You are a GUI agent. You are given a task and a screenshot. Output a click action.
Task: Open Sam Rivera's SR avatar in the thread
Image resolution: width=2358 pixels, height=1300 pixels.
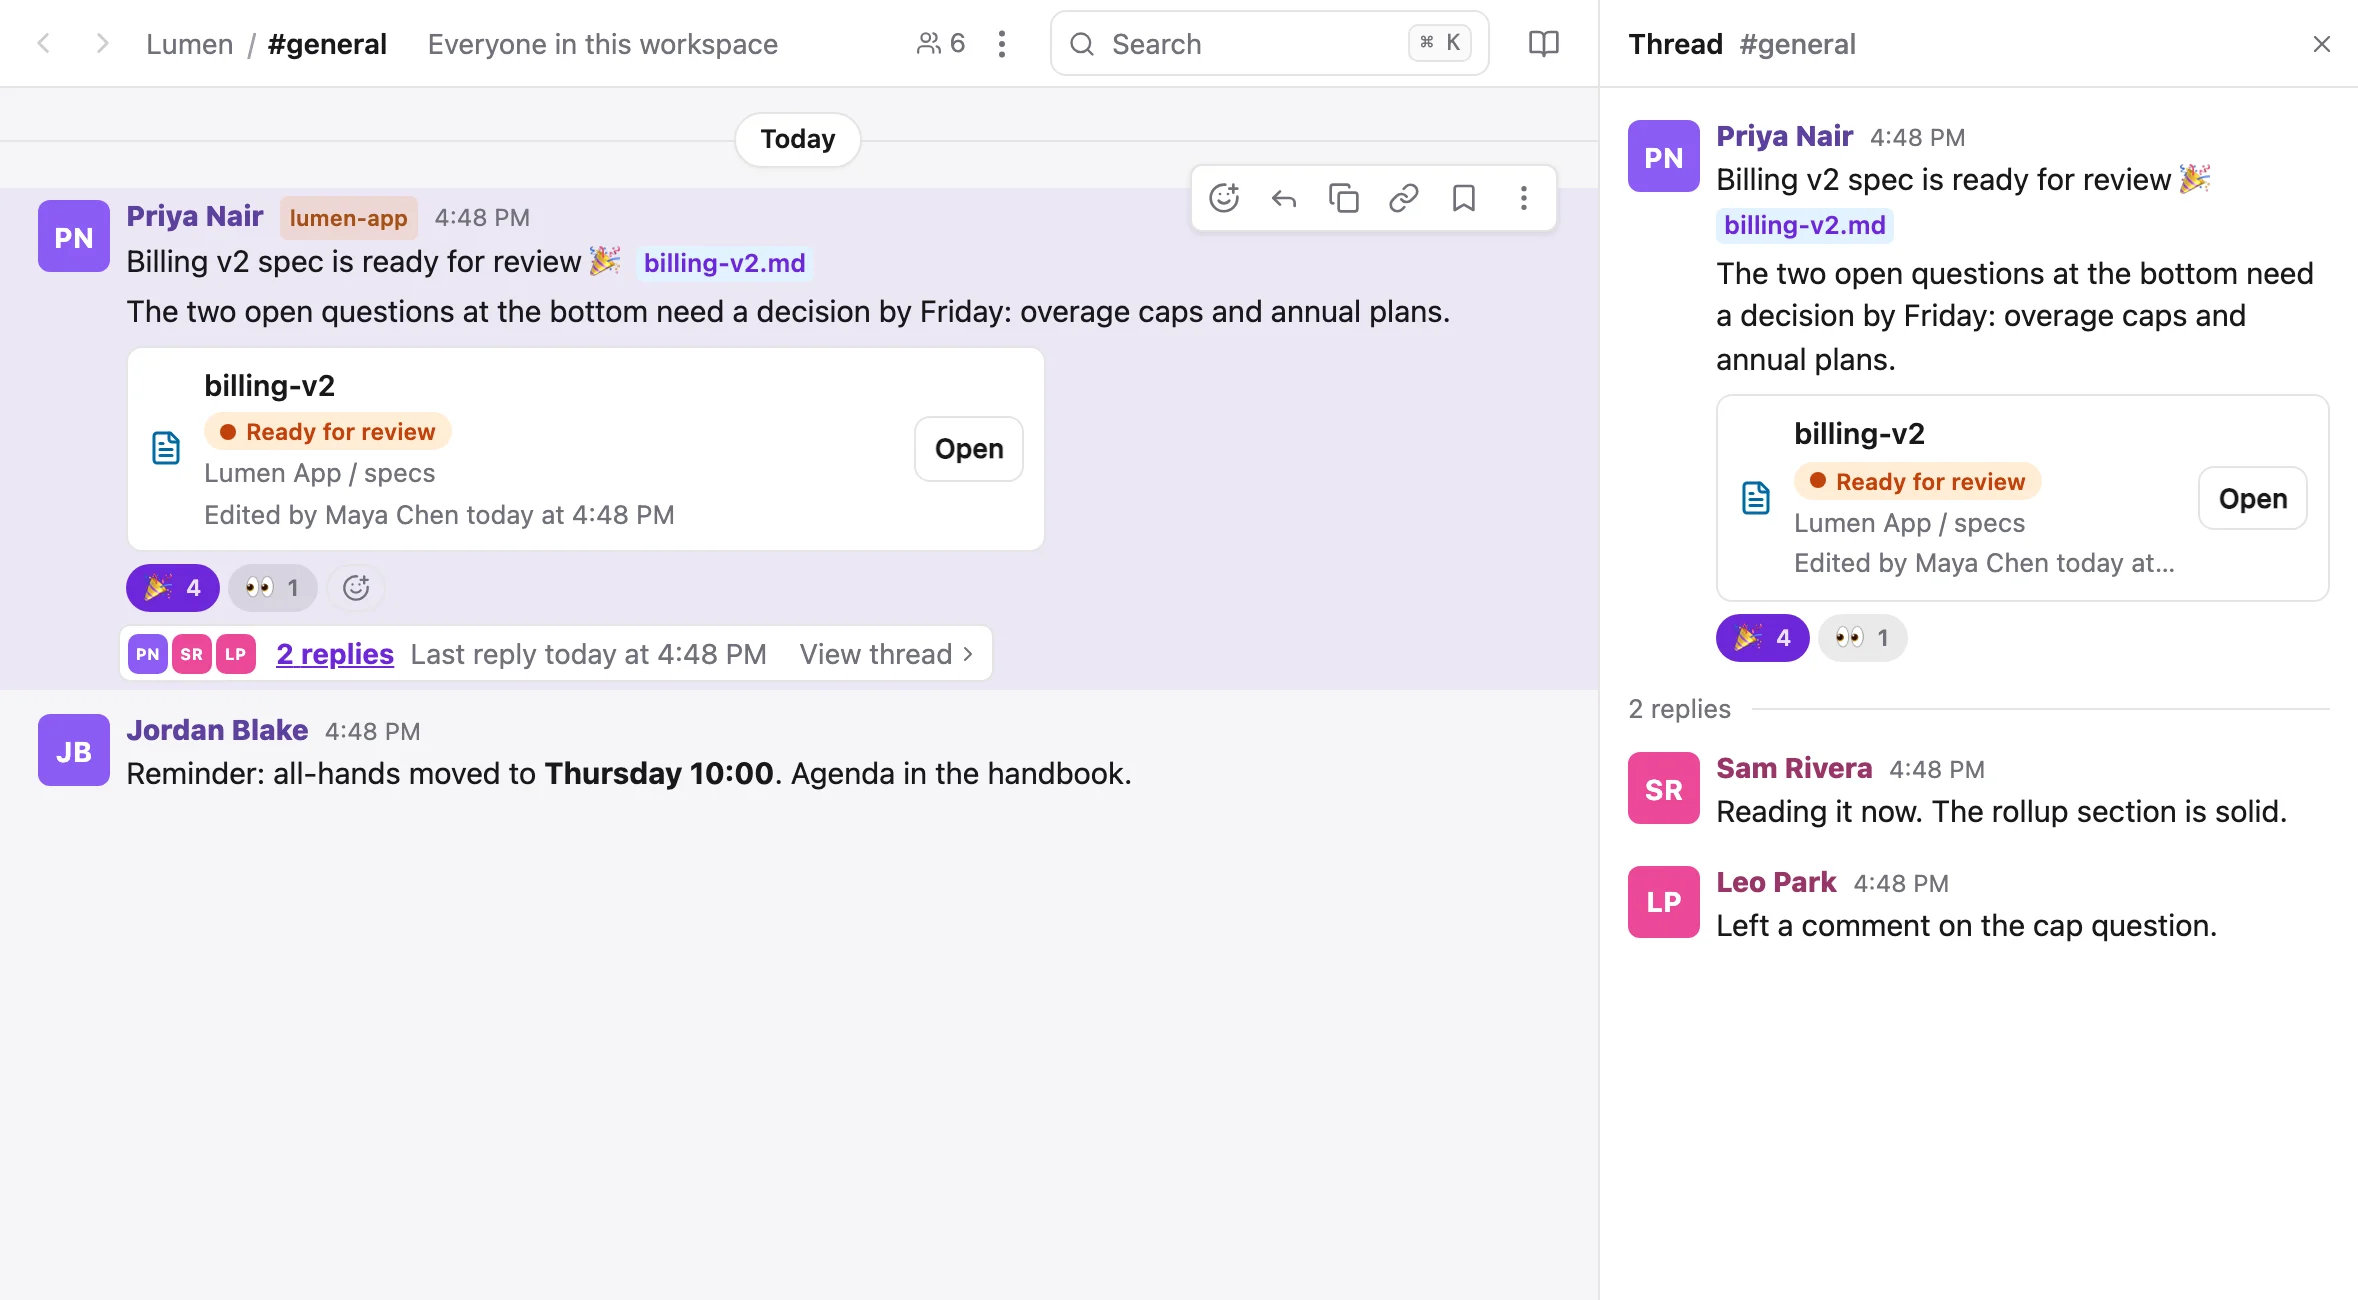[1664, 788]
